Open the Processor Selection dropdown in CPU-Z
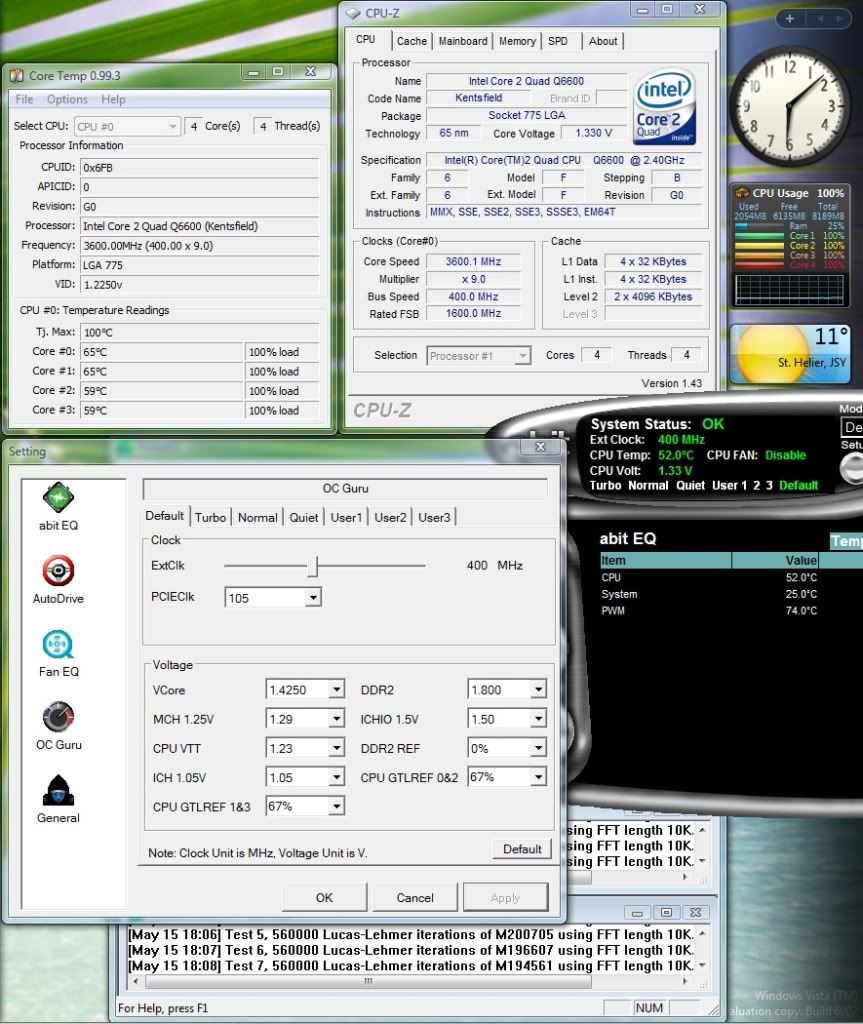The height and width of the screenshot is (1024, 863). tap(522, 356)
